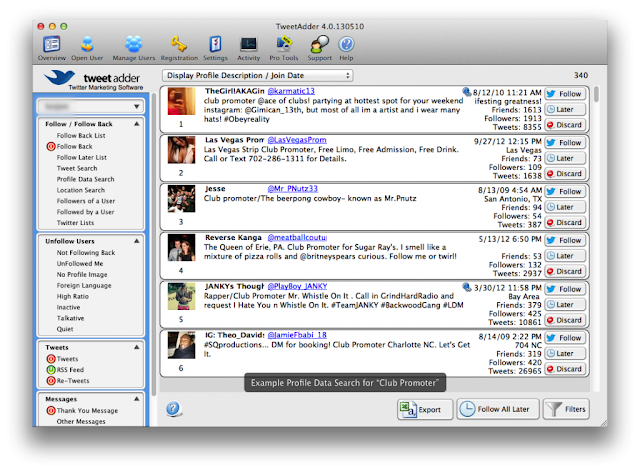Toggle the Follow Back status indicator
Screen dimensions: 640x472
pyautogui.click(x=51, y=146)
